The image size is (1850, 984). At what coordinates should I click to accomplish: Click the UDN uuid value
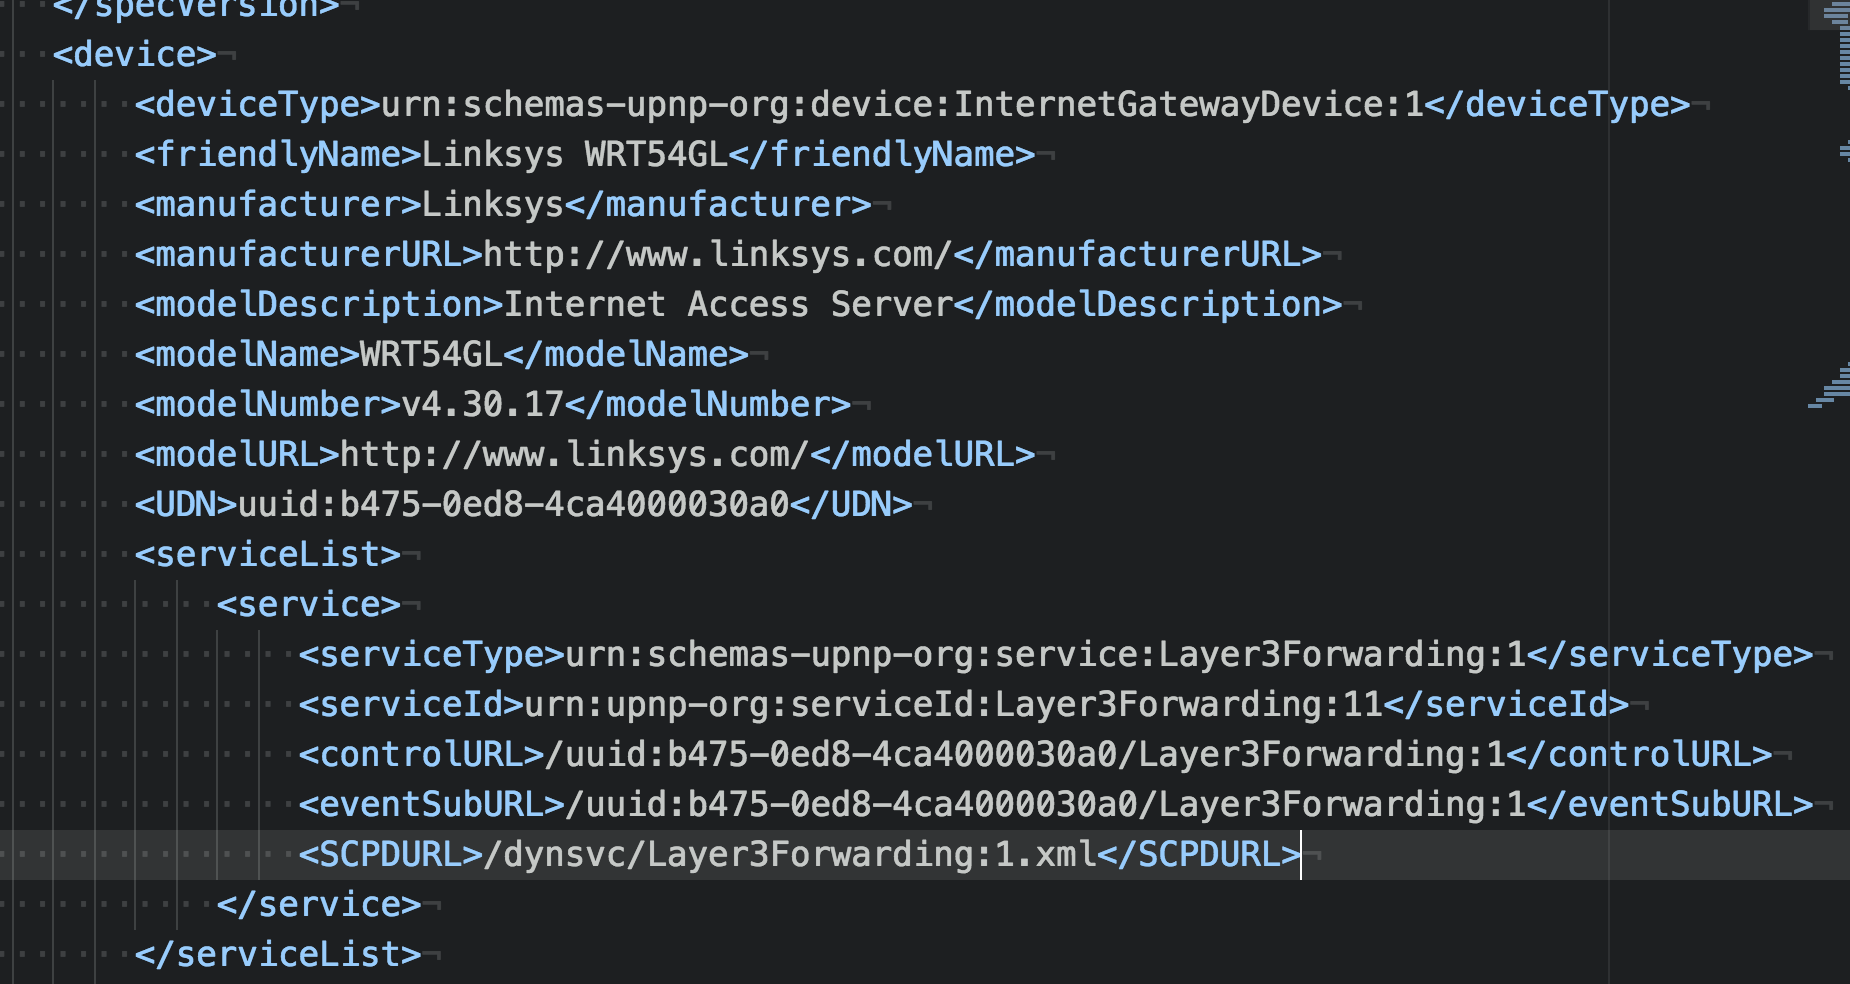514,504
